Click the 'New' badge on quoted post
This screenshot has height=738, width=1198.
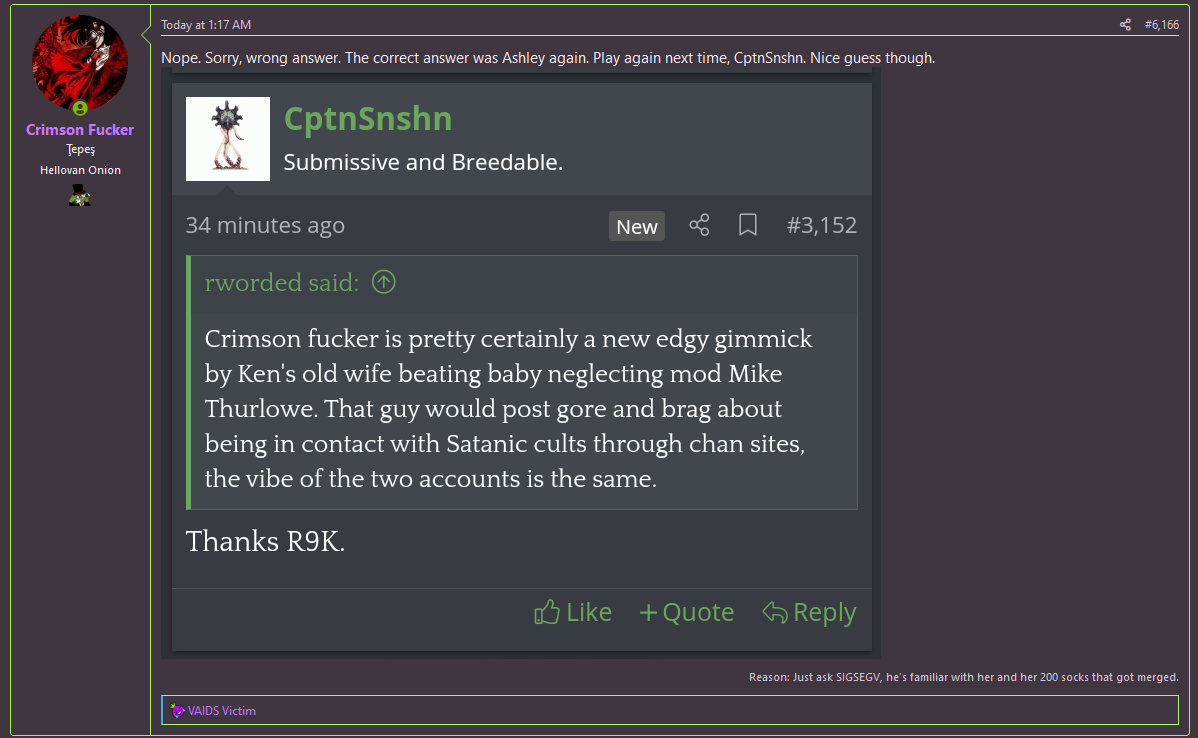(637, 226)
